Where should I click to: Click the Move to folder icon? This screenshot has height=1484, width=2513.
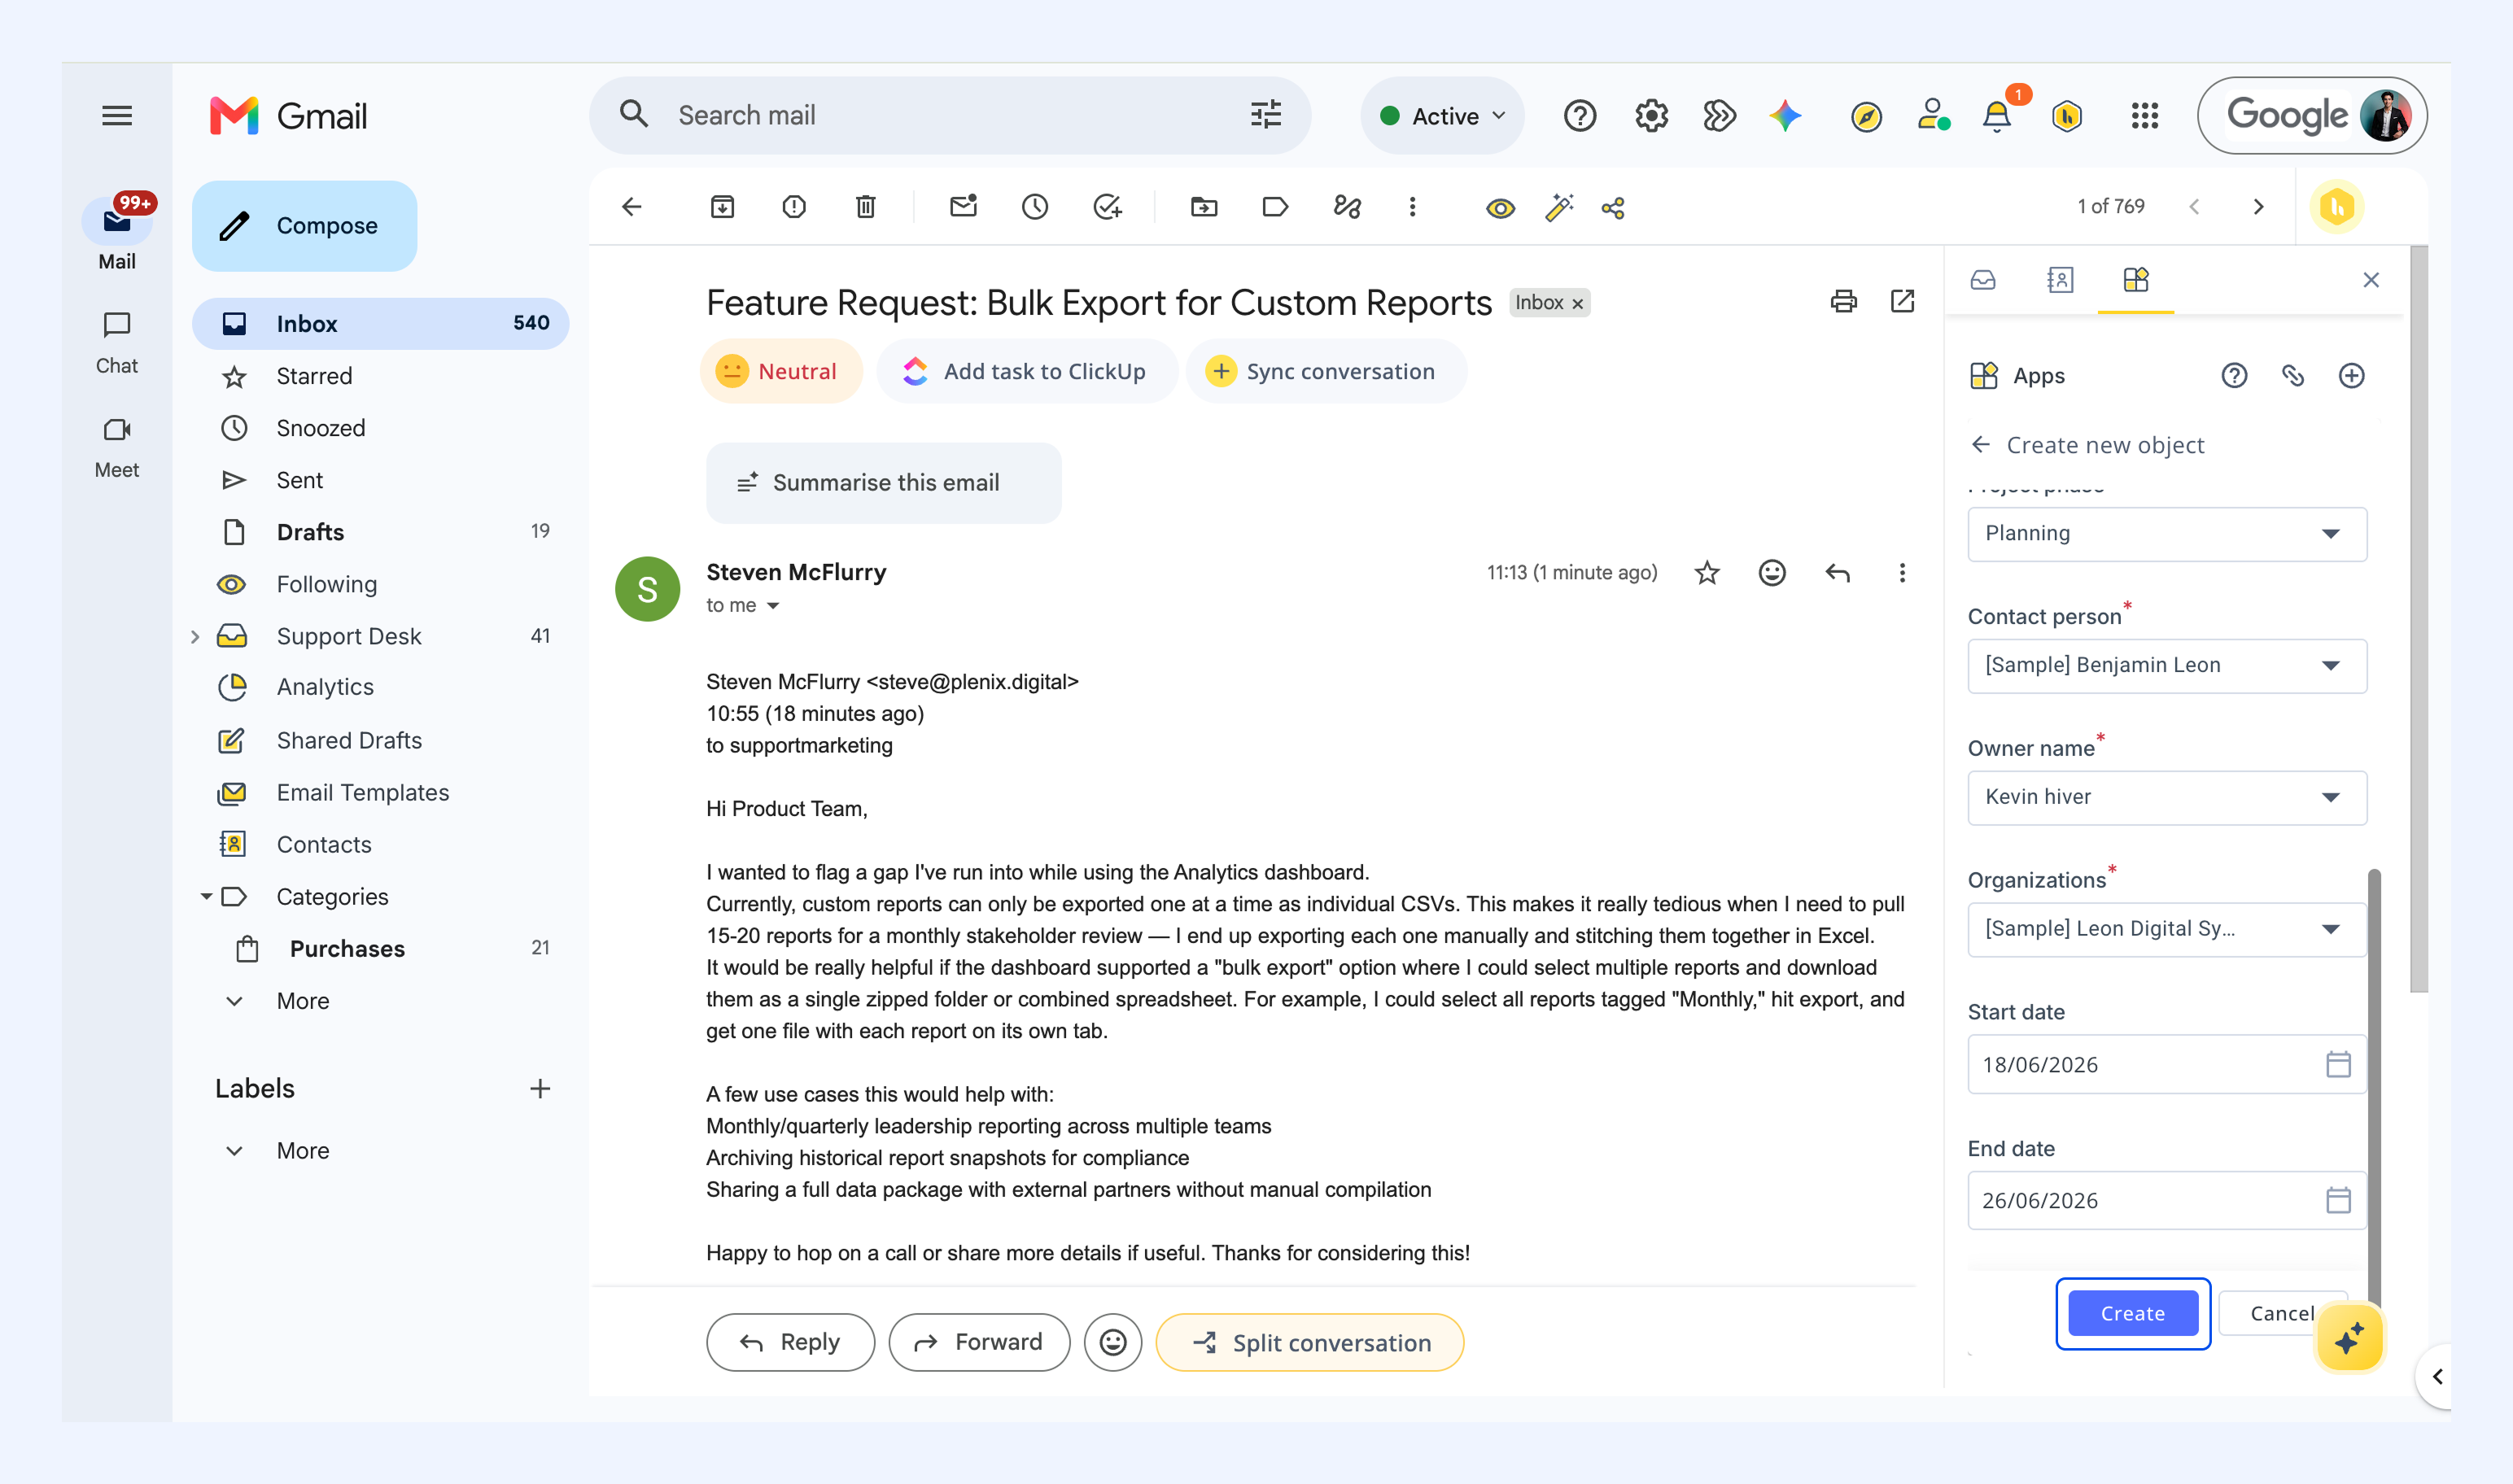[1204, 207]
